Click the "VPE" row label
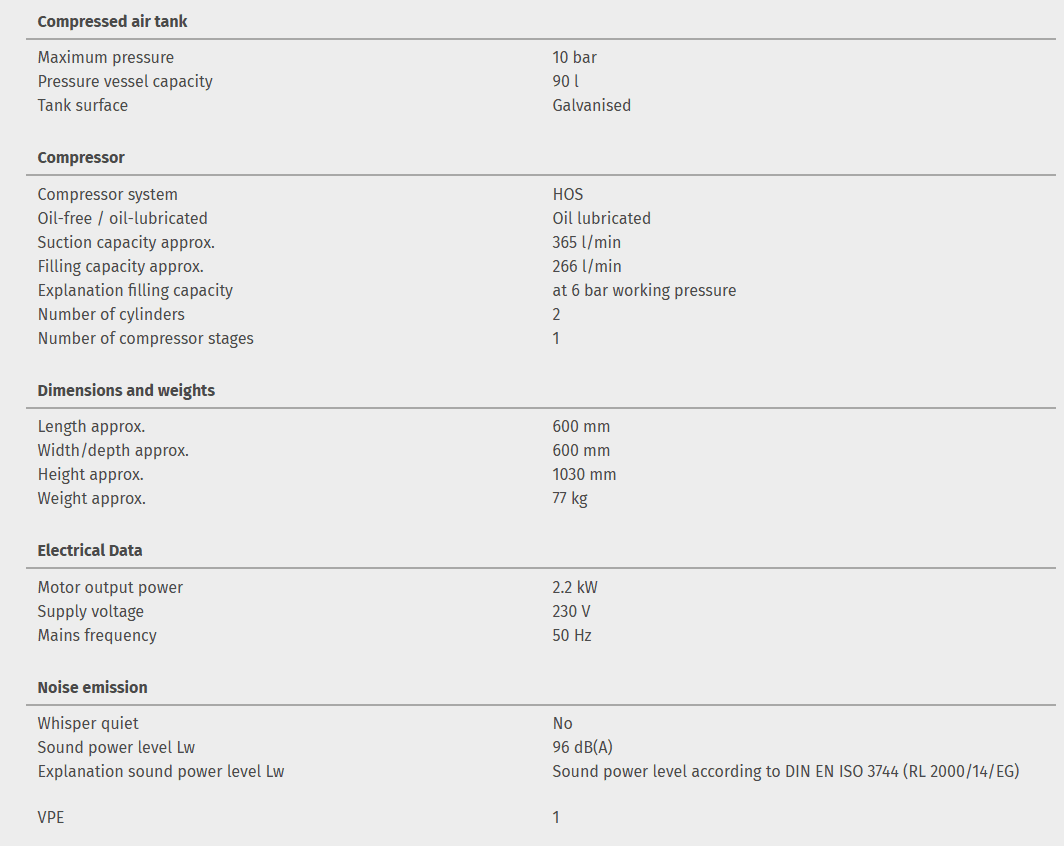The image size is (1064, 846). click(50, 817)
